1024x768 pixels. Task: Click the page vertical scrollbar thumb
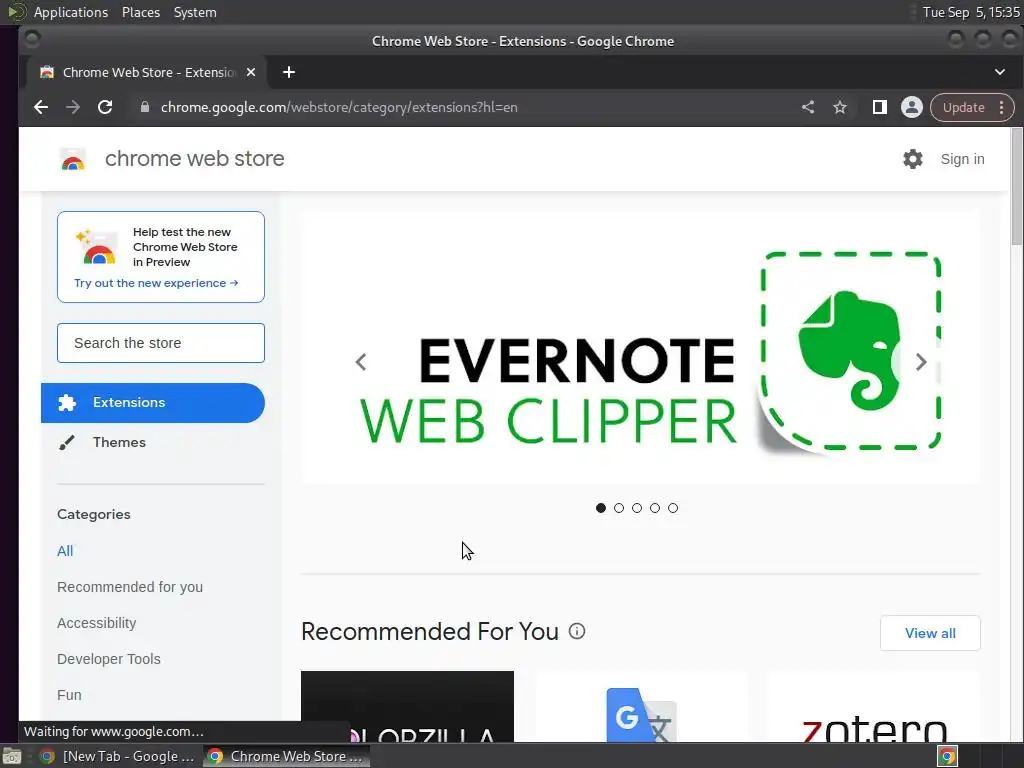pyautogui.click(x=1016, y=187)
